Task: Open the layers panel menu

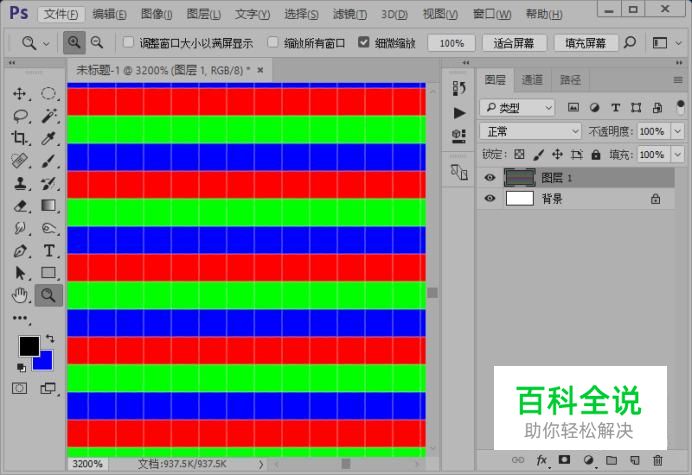Action: point(678,80)
